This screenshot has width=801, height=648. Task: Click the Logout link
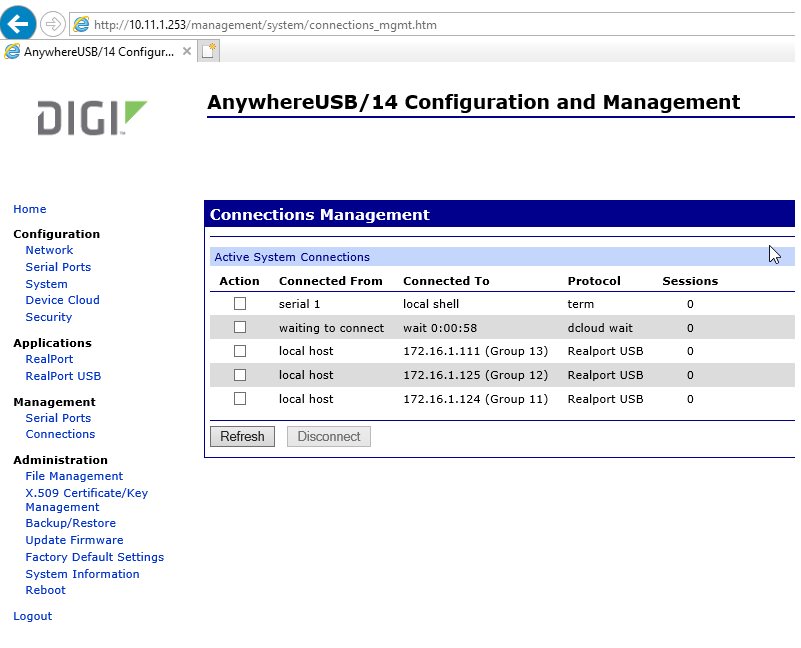33,616
